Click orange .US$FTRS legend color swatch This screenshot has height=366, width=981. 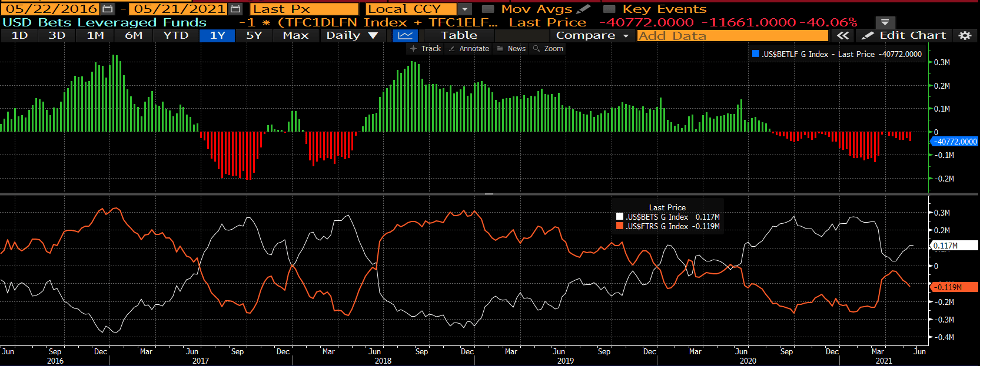619,225
